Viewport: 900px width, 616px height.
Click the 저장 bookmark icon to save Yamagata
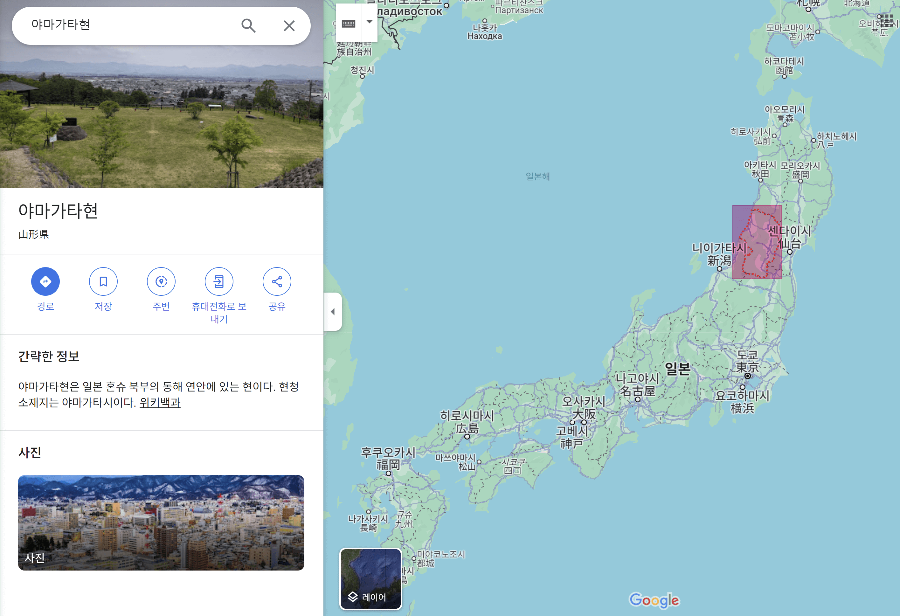click(103, 281)
